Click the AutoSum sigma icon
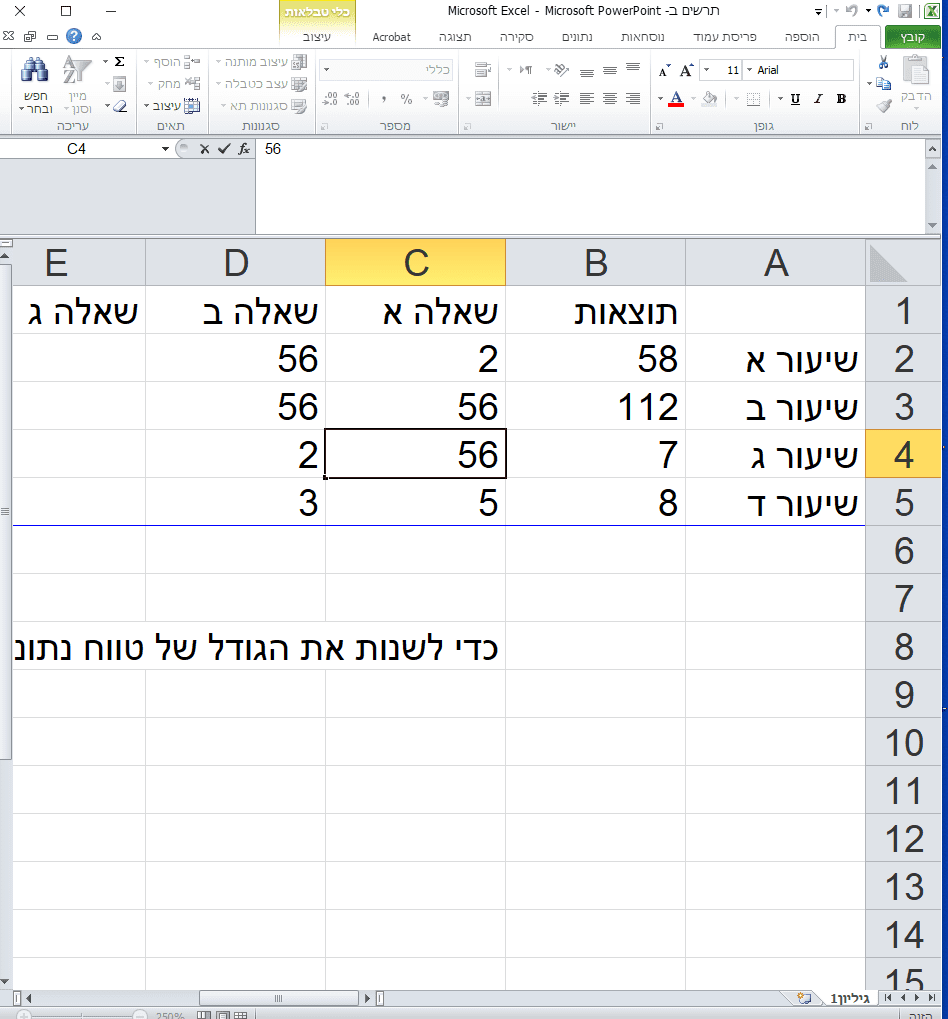948x1019 pixels. click(x=120, y=62)
